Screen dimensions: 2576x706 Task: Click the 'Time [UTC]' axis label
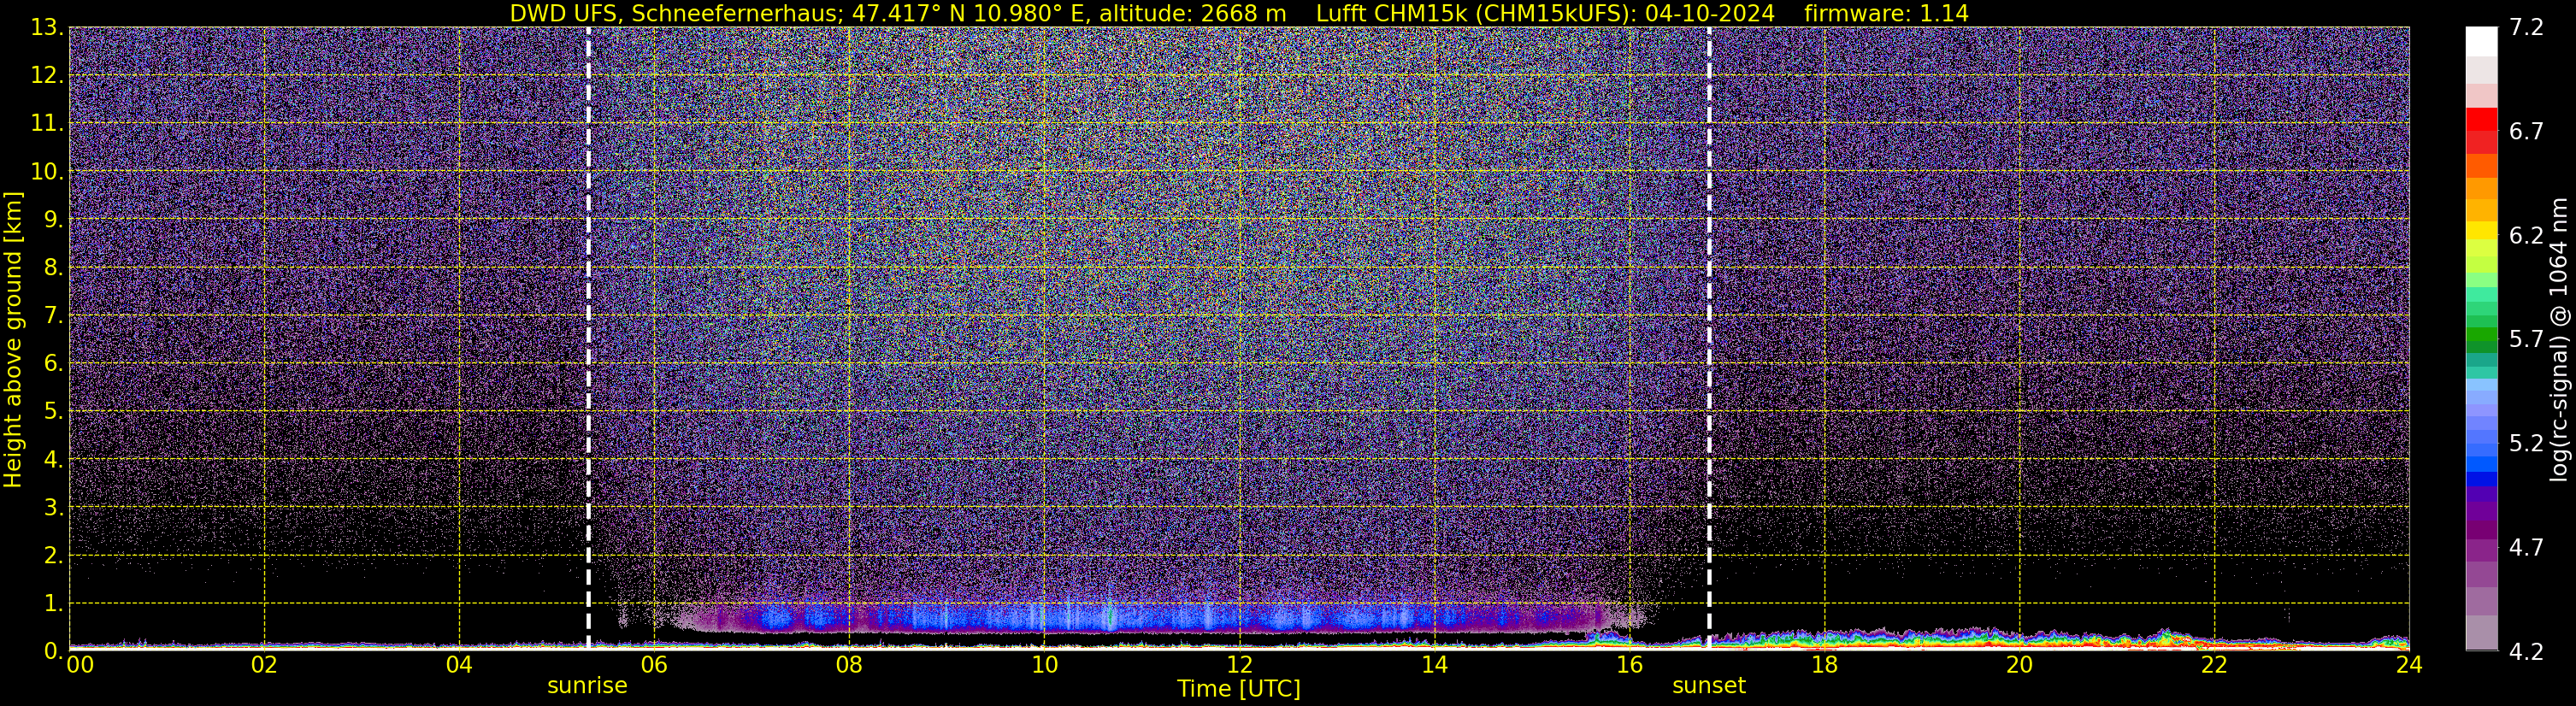pyautogui.click(x=1239, y=689)
